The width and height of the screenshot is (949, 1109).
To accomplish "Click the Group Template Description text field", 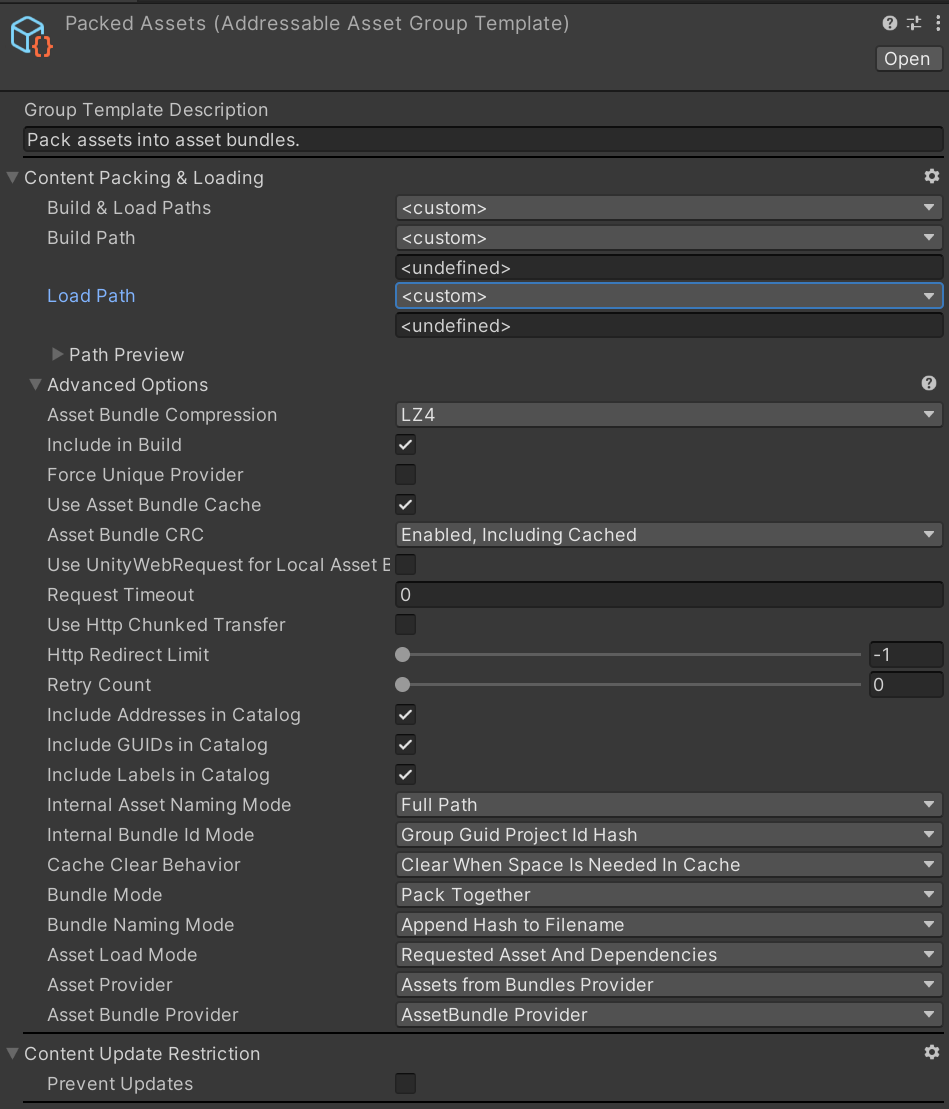I will pyautogui.click(x=482, y=140).
